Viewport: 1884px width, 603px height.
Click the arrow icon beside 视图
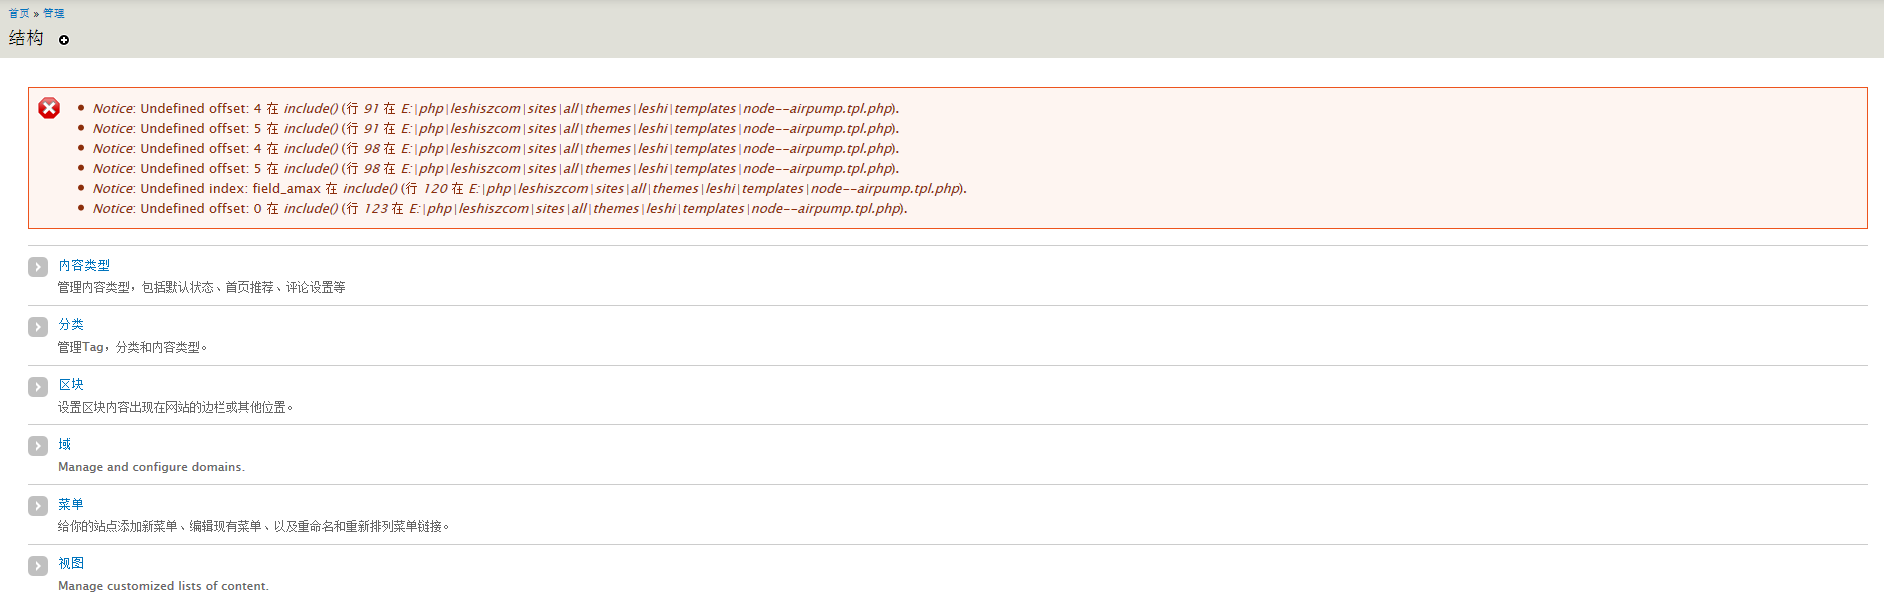coord(38,566)
